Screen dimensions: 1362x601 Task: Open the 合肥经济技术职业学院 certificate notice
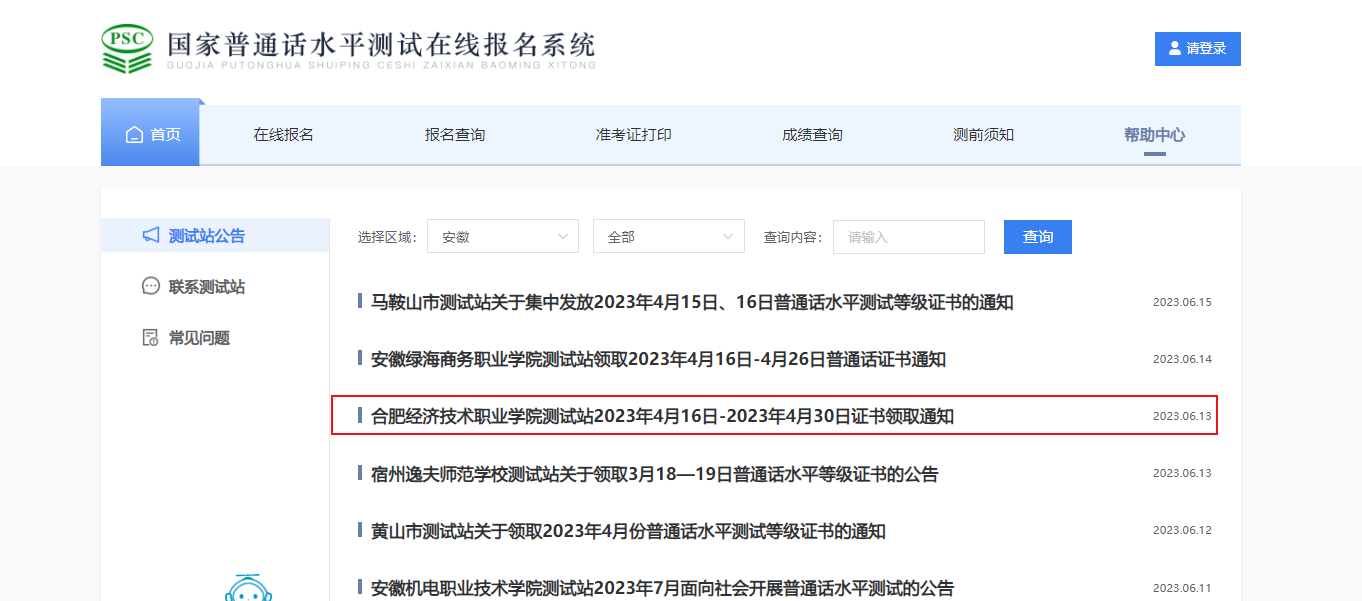[662, 416]
